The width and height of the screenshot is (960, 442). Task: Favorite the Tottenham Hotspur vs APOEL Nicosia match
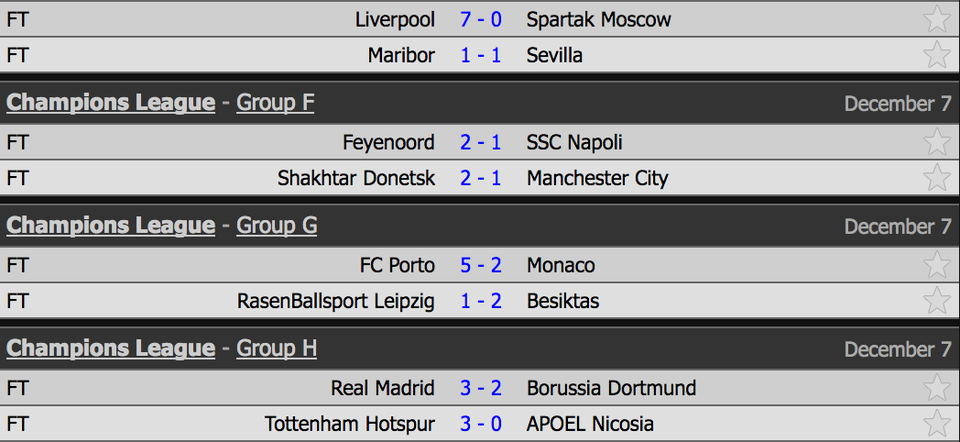coord(937,424)
